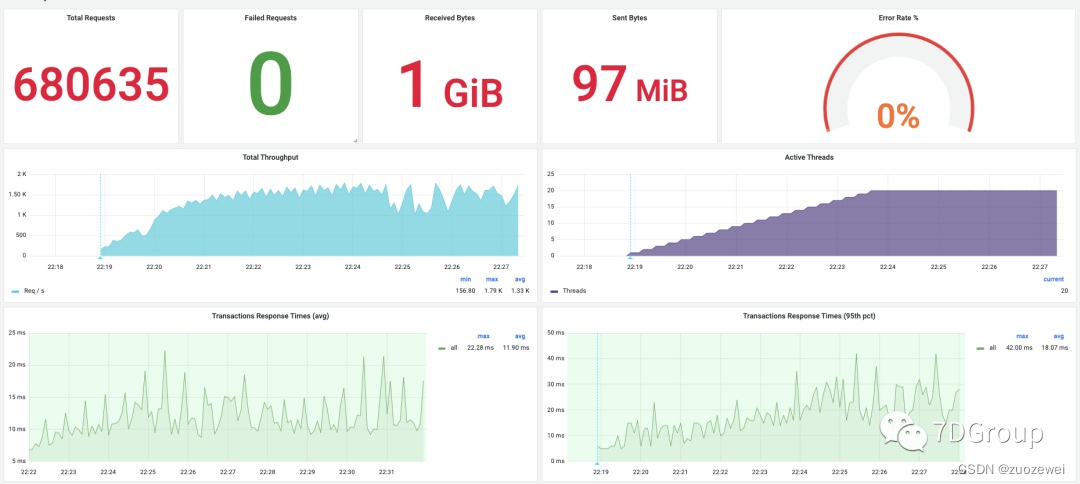The height and width of the screenshot is (484, 1080).
Task: Sort Active Threads legend by current column
Action: tap(1054, 279)
